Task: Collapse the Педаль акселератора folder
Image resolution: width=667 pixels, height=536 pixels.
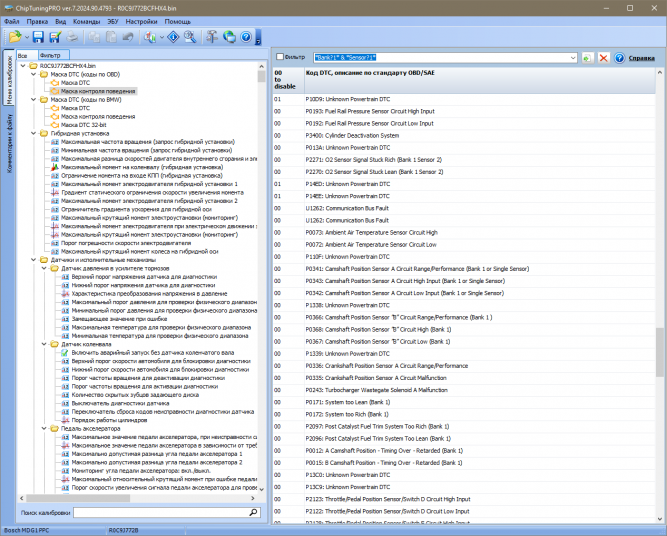Action: tap(44, 428)
